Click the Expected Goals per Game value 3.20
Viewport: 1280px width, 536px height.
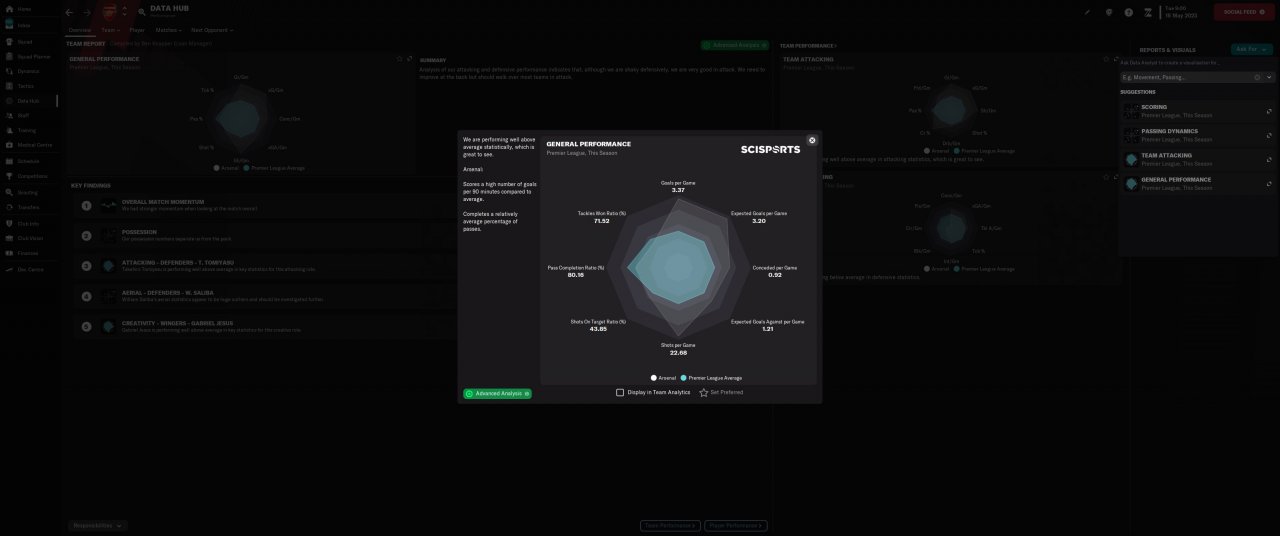(x=759, y=220)
